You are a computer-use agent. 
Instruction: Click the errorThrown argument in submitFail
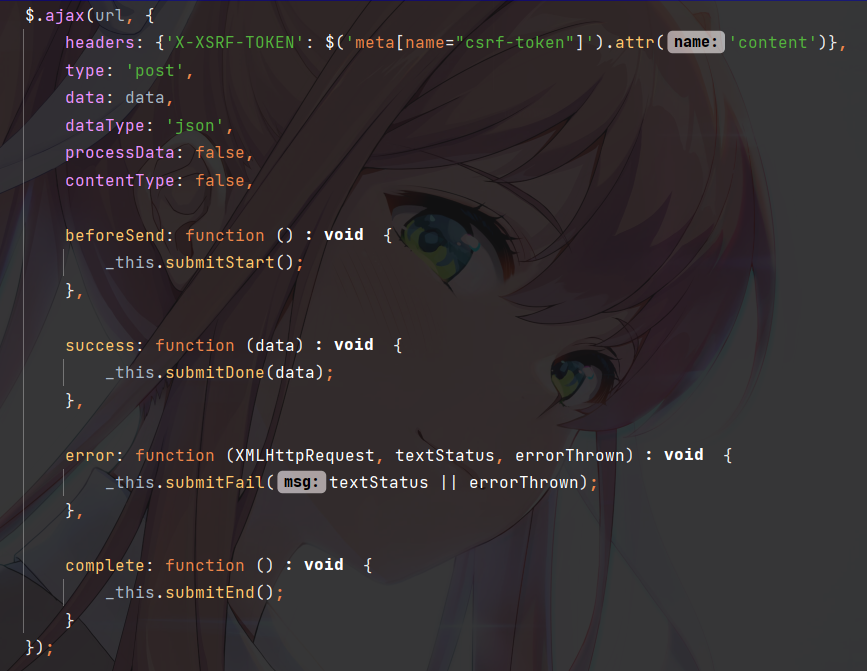click(x=523, y=483)
